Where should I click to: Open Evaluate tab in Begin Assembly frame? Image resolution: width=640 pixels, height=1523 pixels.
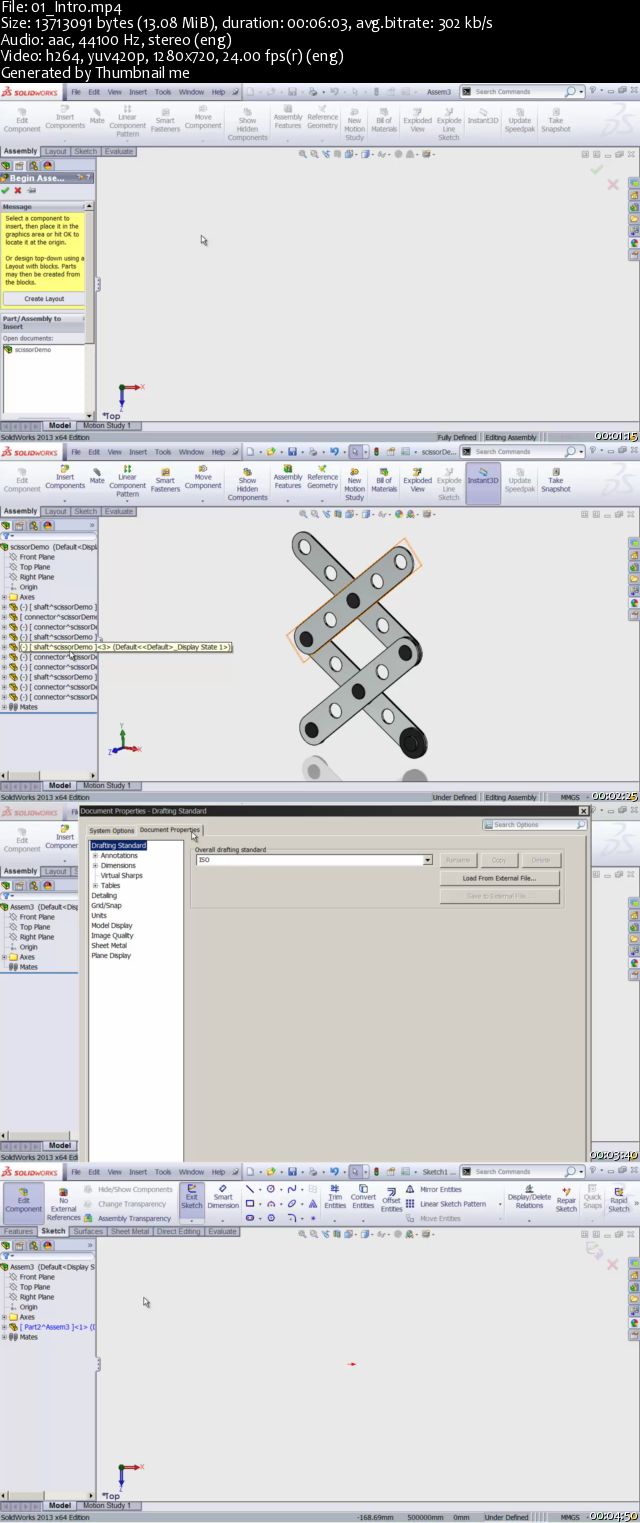(x=118, y=151)
